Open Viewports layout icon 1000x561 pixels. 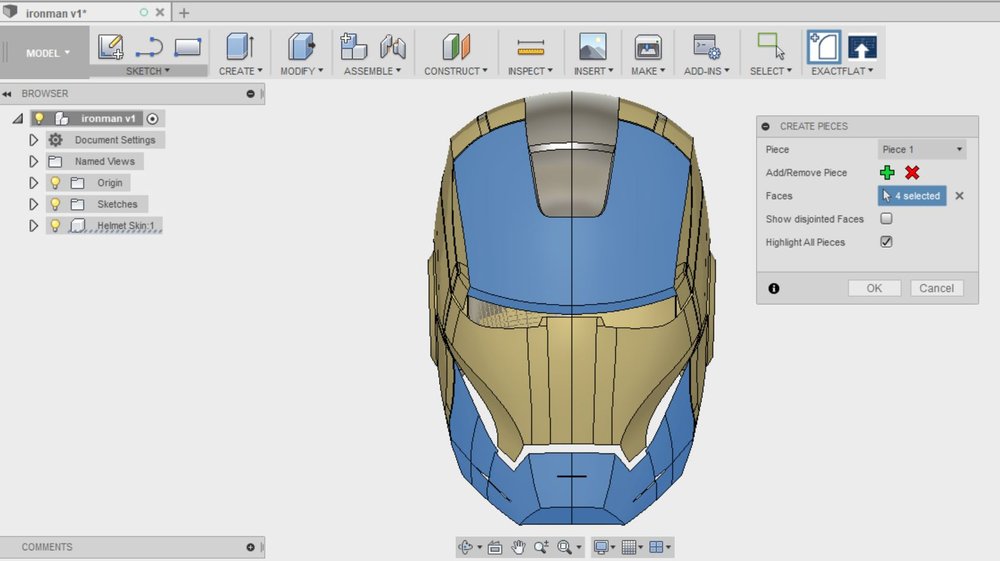click(x=656, y=547)
